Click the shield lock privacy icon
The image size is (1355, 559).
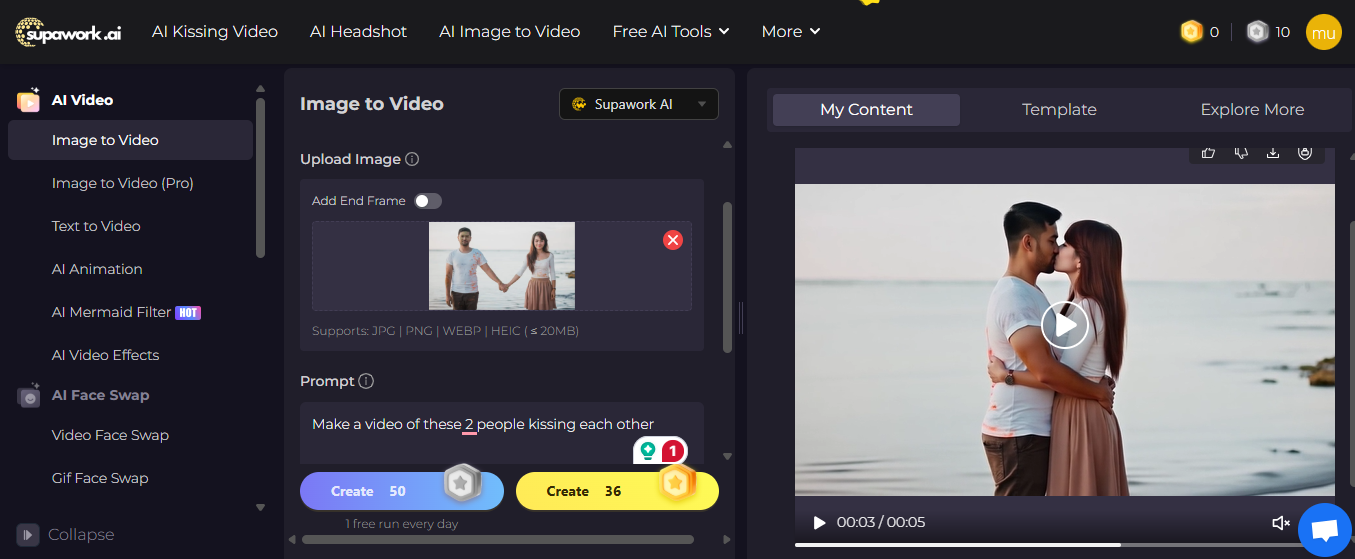click(1305, 153)
